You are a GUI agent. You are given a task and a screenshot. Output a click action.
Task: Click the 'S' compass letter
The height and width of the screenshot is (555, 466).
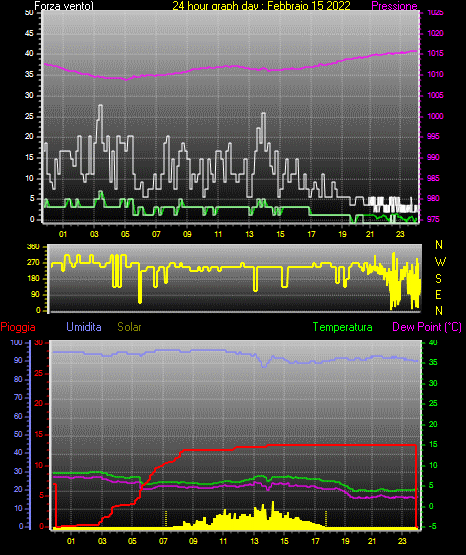pyautogui.click(x=438, y=279)
